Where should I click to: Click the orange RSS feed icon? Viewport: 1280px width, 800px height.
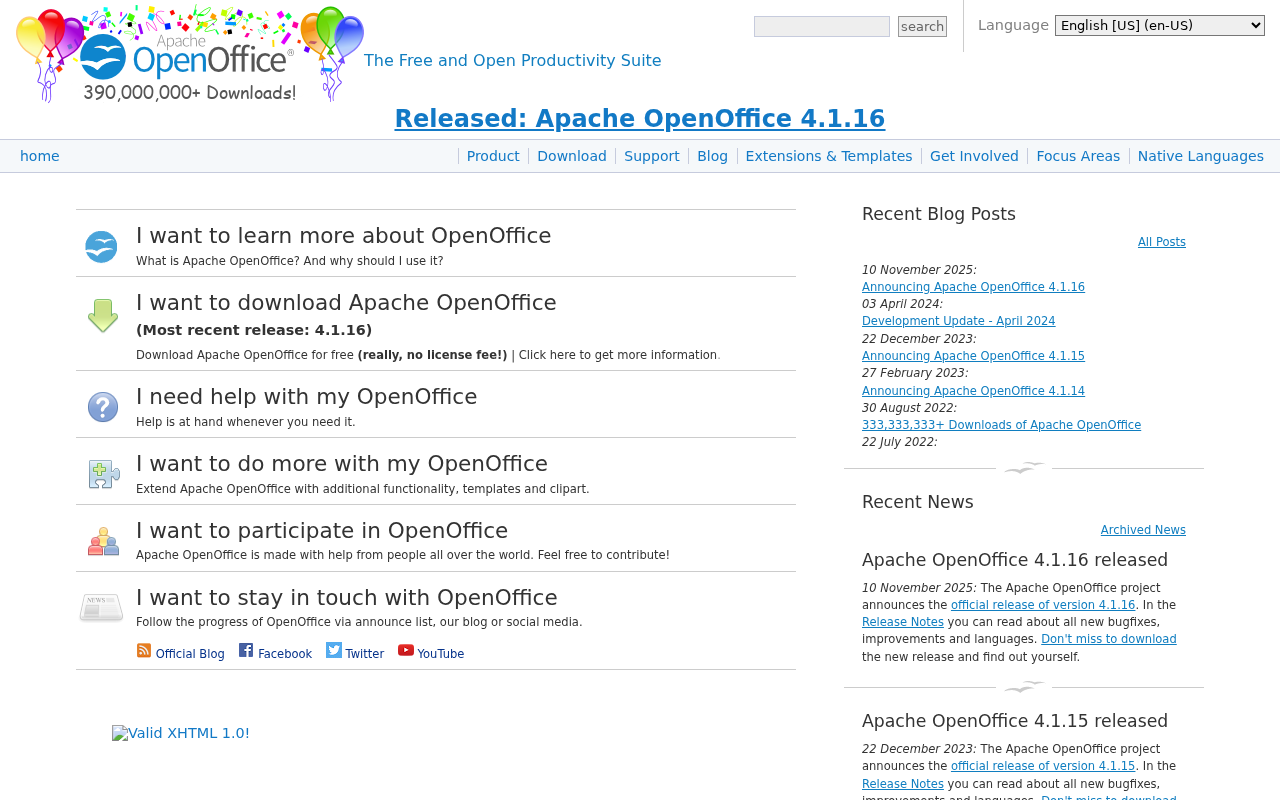coord(144,650)
